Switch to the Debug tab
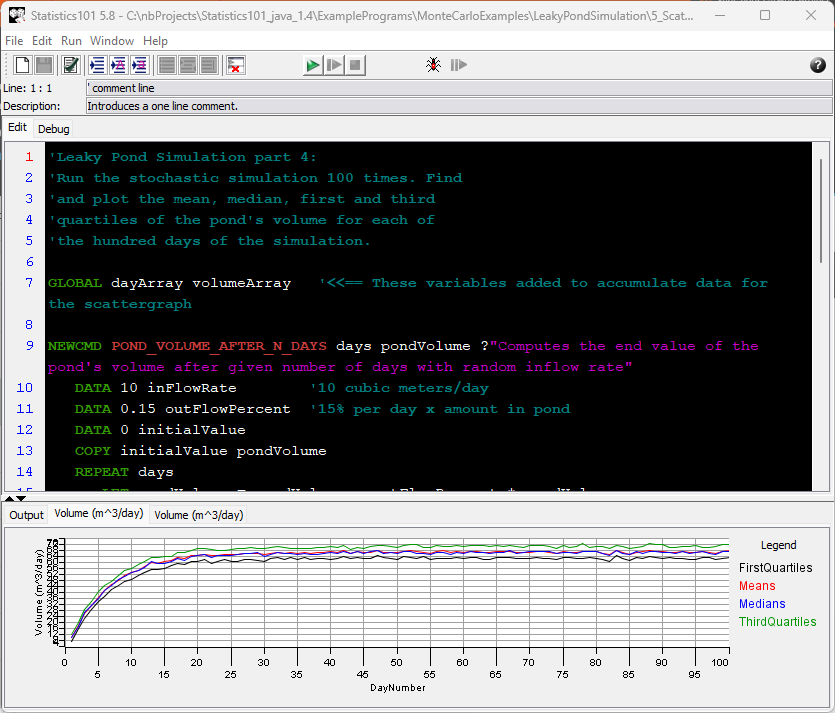This screenshot has width=835, height=713. [54, 129]
